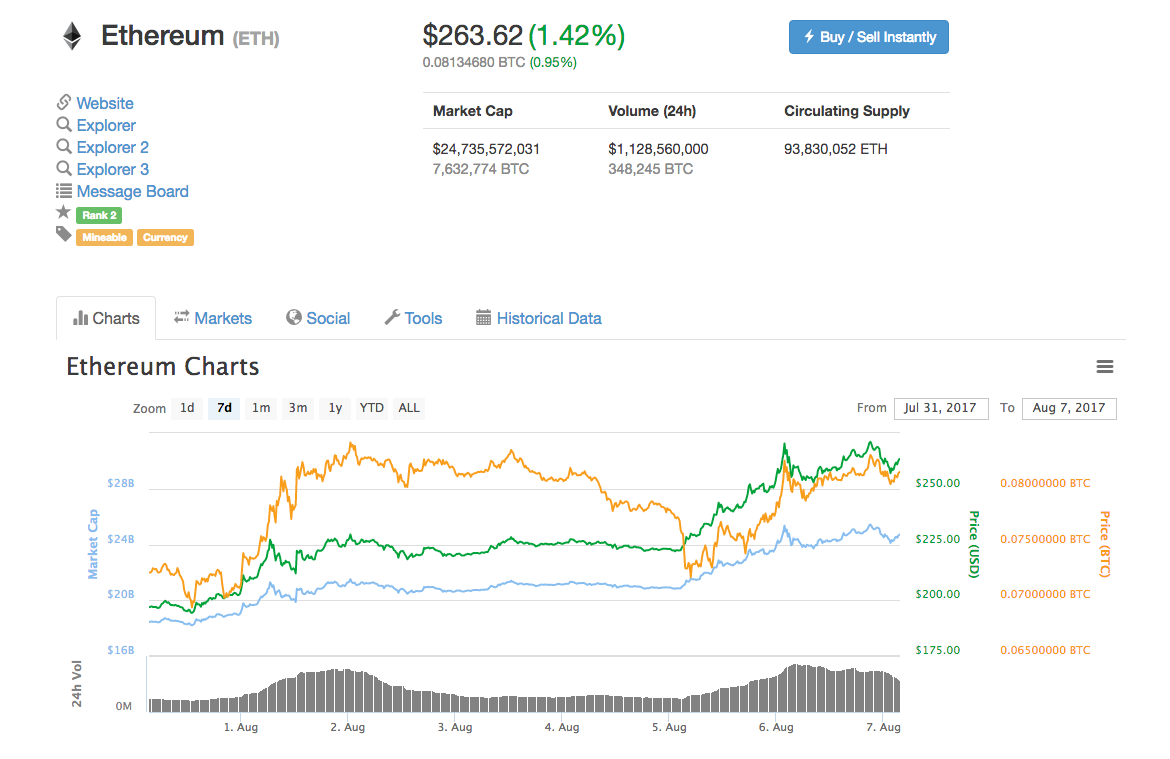The image size is (1170, 759).
Task: Click the 7,632,774 BTC market cap value
Action: (x=481, y=169)
